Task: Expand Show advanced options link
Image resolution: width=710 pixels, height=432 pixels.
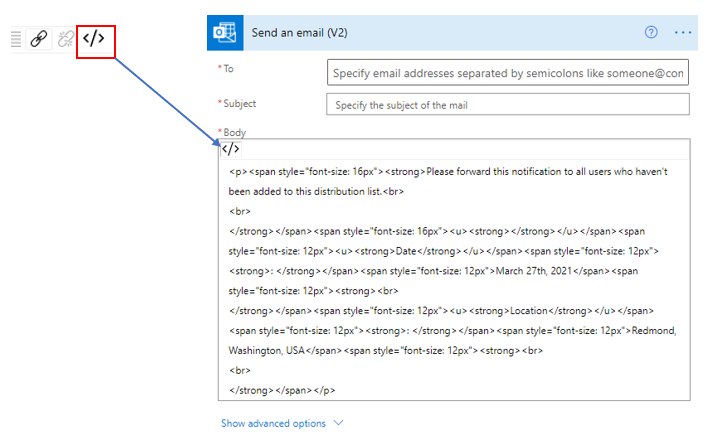Action: pyautogui.click(x=273, y=423)
